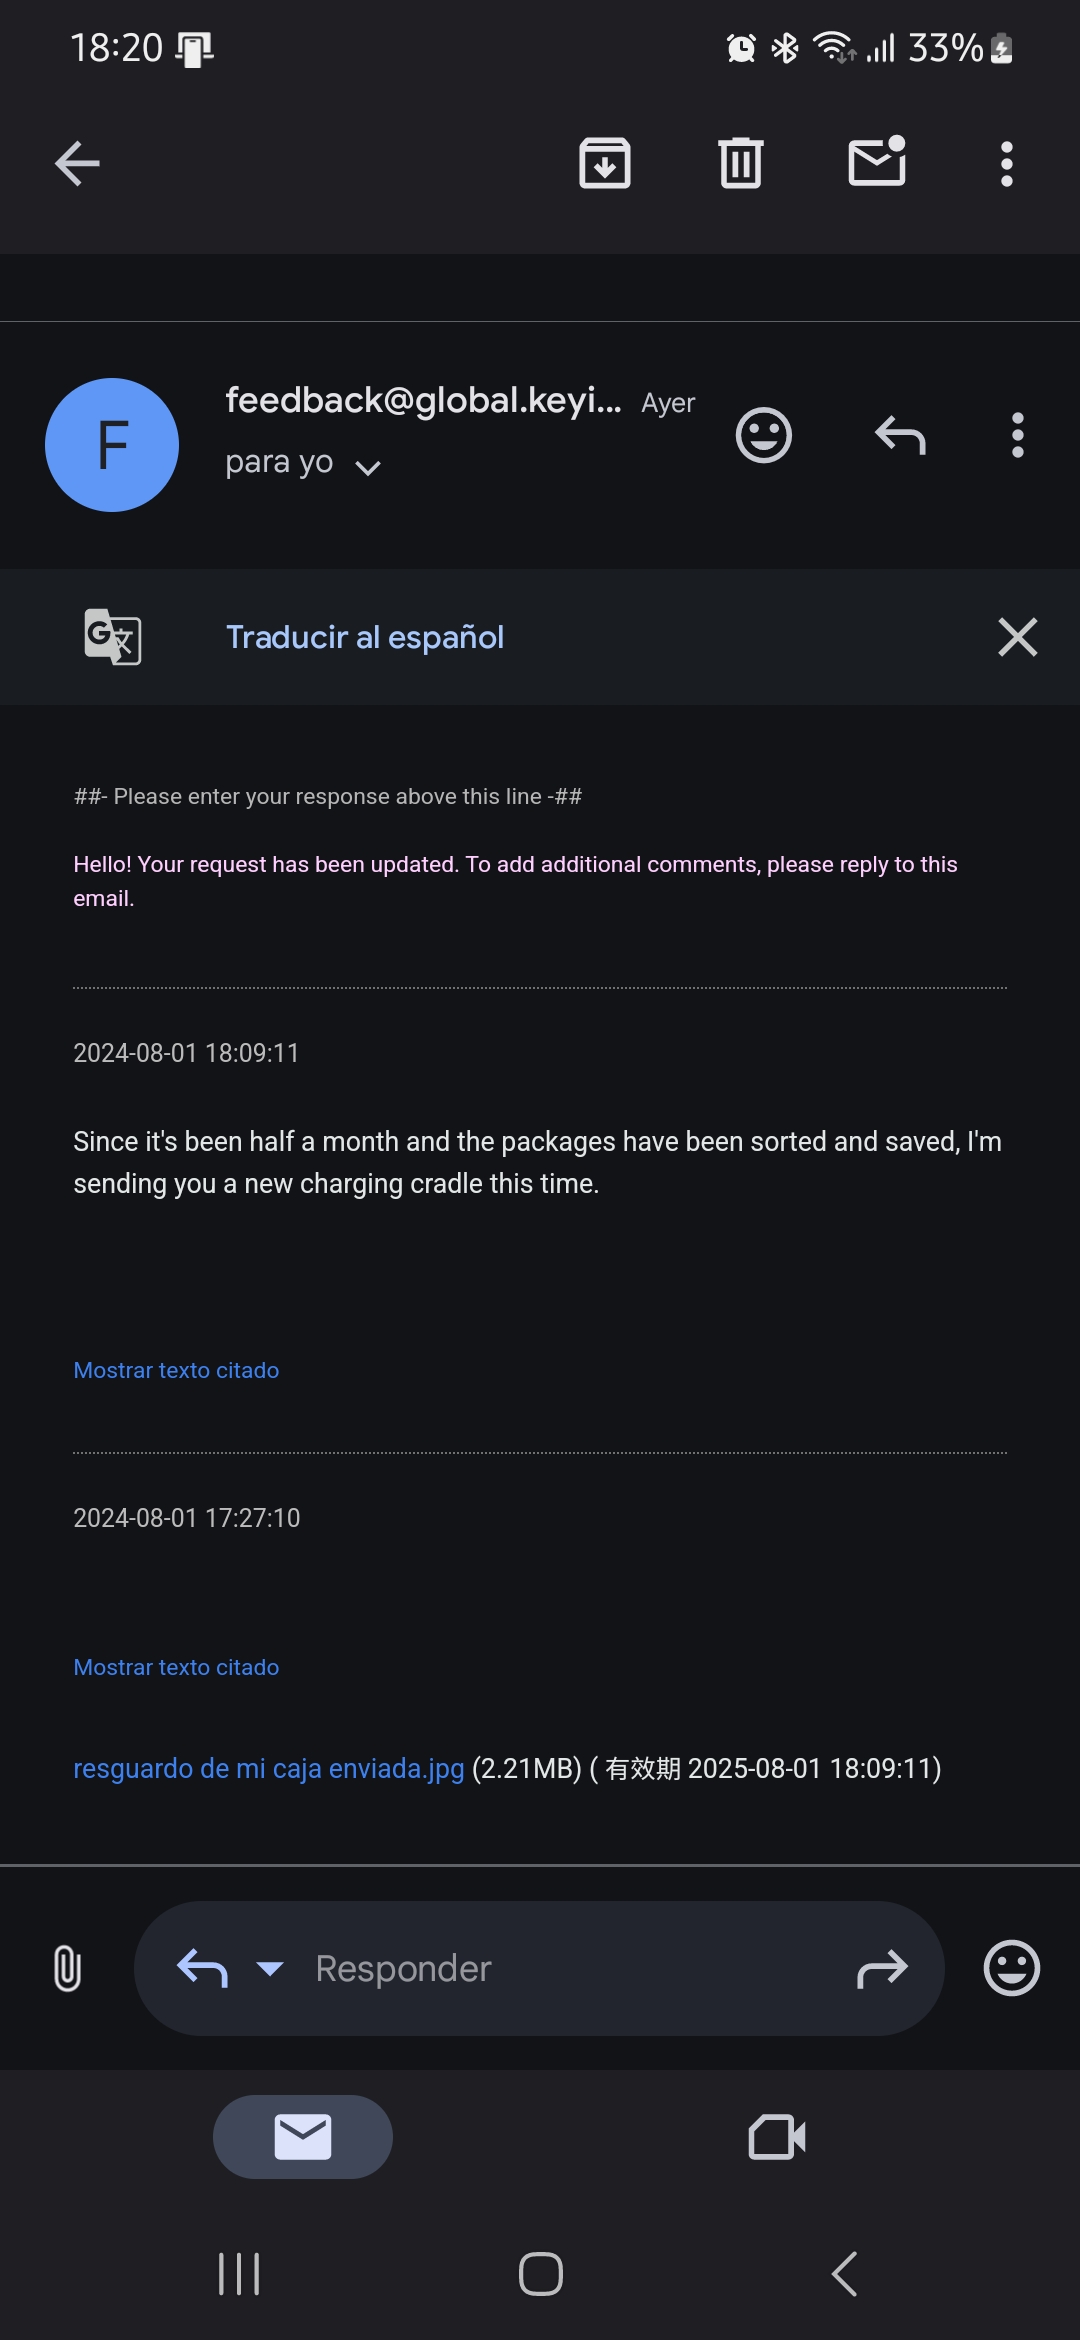This screenshot has width=1080, height=2340.
Task: Add an emoji reaction to the message
Action: 763,434
